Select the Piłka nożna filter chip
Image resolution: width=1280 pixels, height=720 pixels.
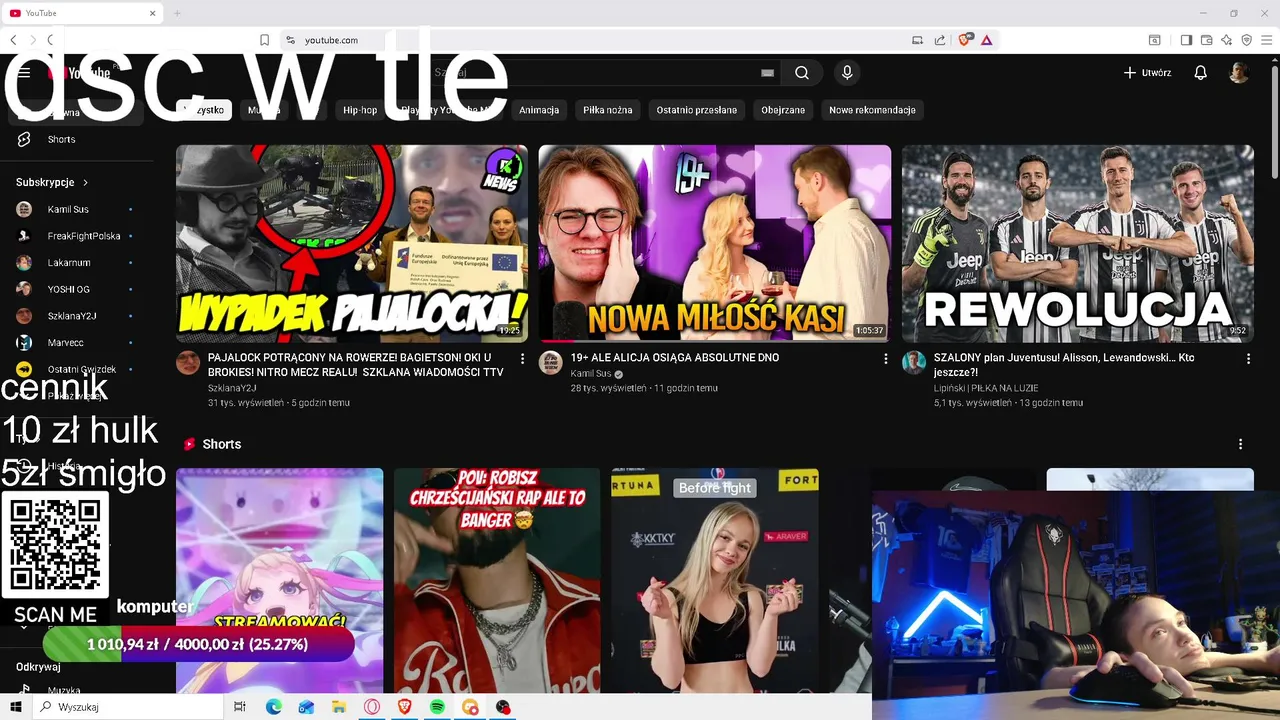(x=608, y=110)
